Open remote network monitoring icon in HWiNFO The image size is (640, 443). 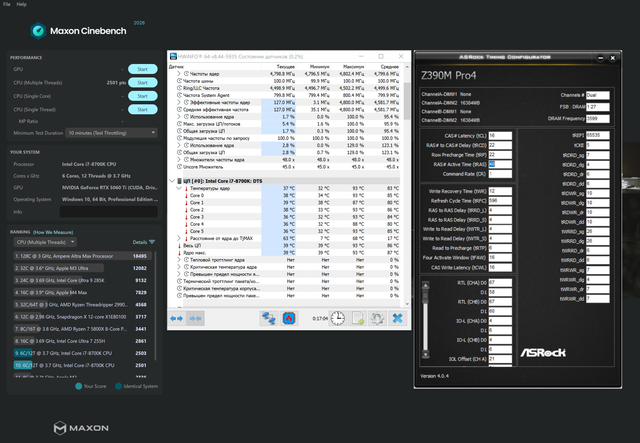[x=269, y=318]
